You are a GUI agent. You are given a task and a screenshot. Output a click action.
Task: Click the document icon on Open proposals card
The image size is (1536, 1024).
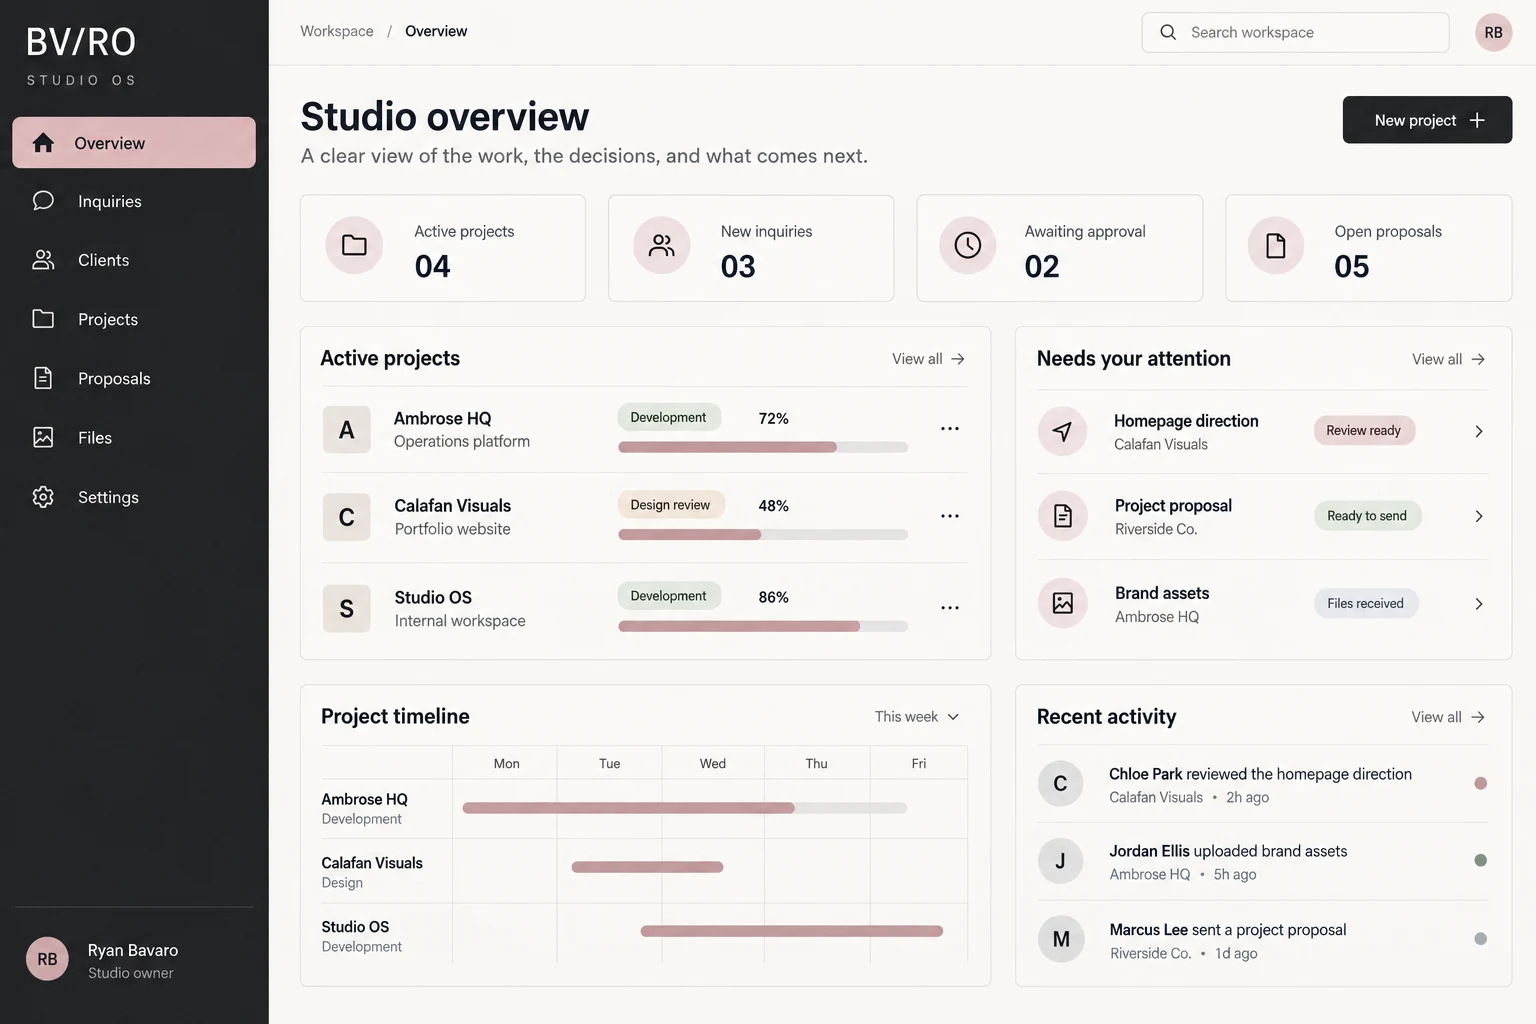coord(1276,245)
